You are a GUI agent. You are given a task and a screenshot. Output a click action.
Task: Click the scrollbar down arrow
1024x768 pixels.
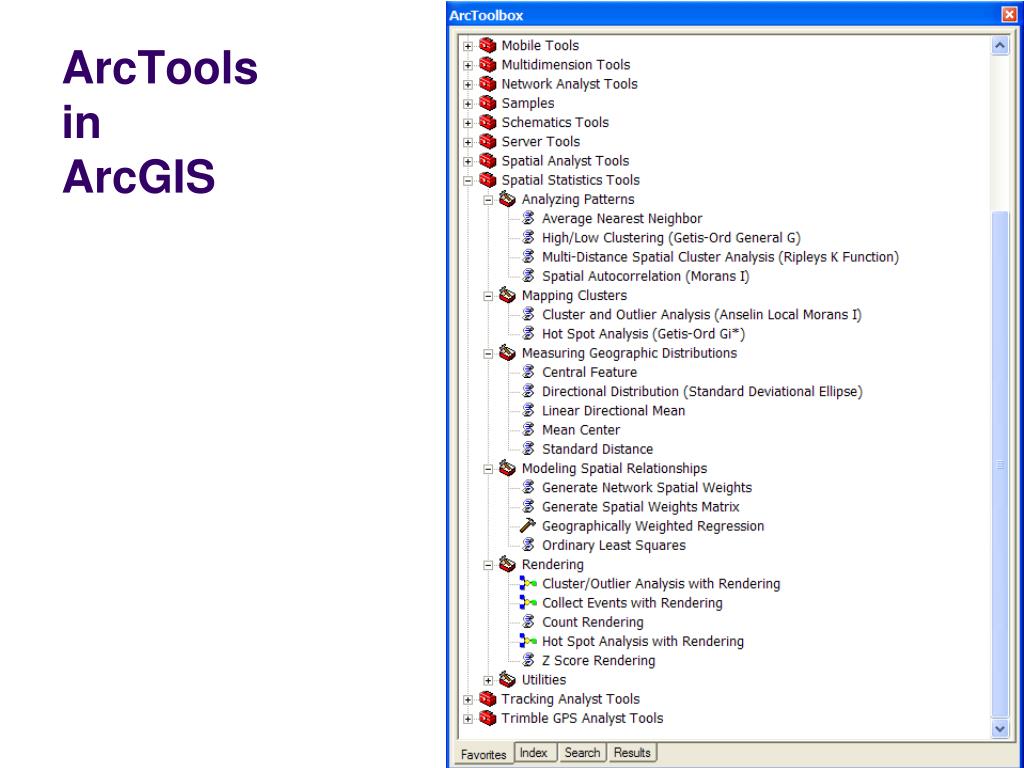(x=1000, y=728)
